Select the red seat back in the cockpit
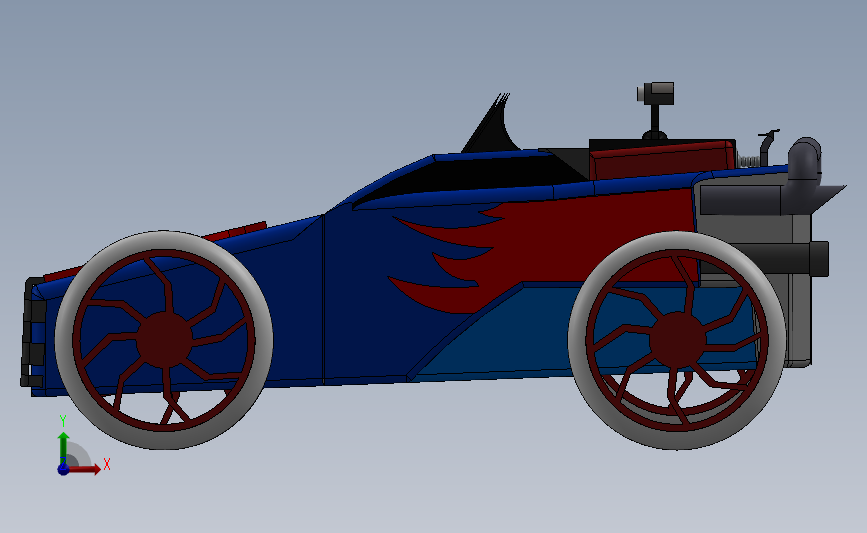 tap(661, 160)
